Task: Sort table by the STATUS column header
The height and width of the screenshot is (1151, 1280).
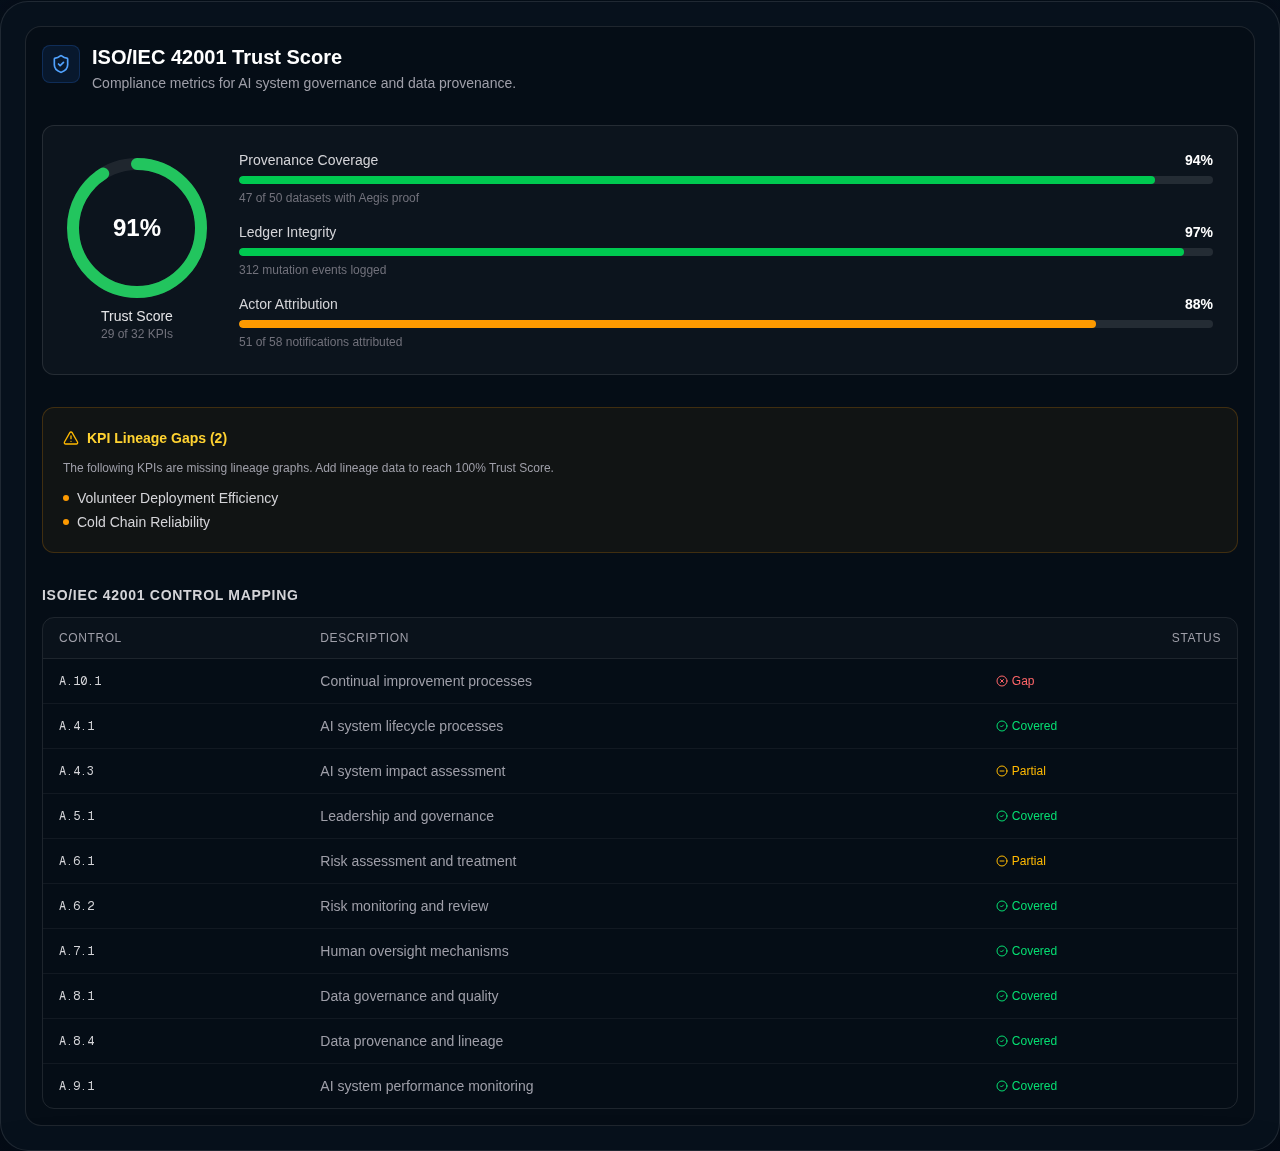Action: [1196, 637]
